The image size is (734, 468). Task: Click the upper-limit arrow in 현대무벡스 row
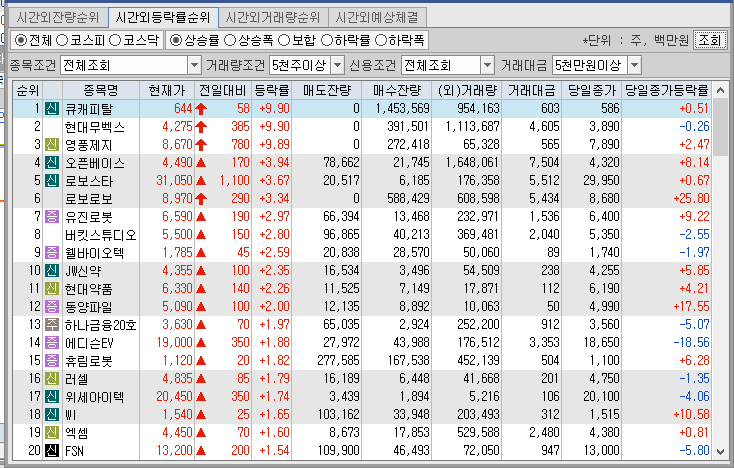pyautogui.click(x=201, y=127)
